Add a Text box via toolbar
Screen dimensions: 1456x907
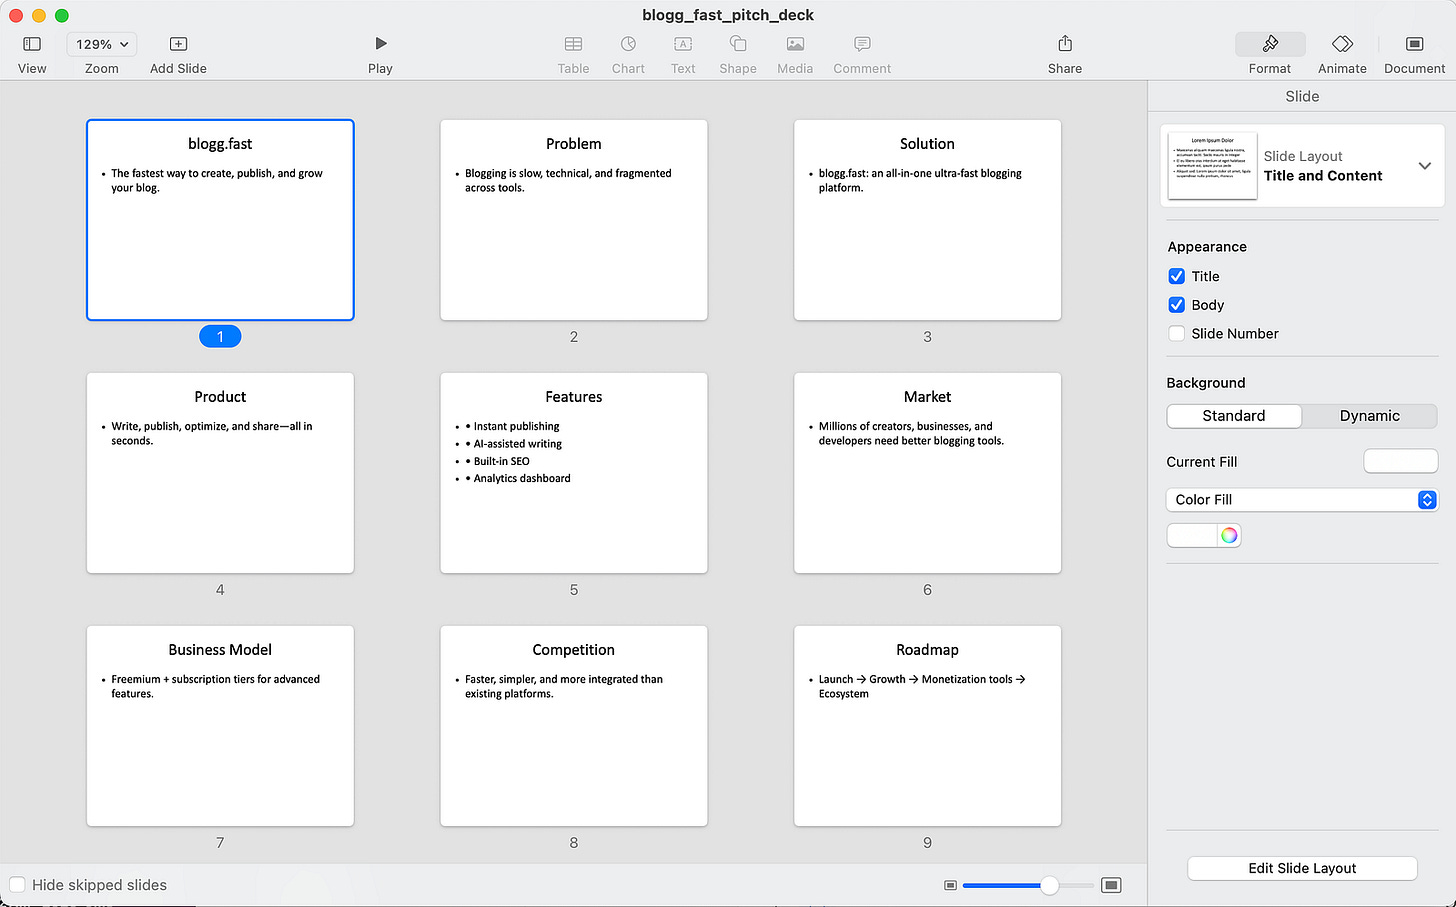point(683,44)
